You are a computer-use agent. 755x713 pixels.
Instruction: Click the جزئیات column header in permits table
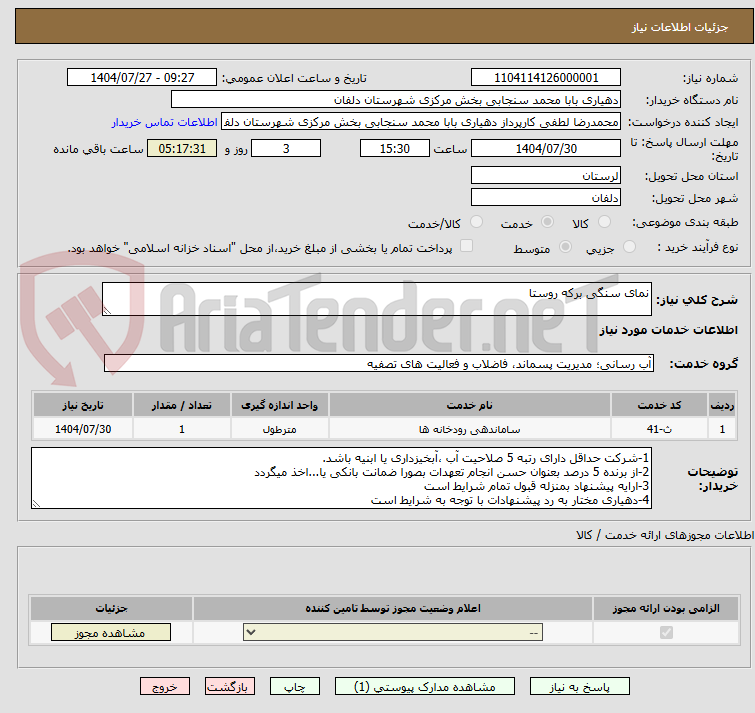pyautogui.click(x=111, y=608)
